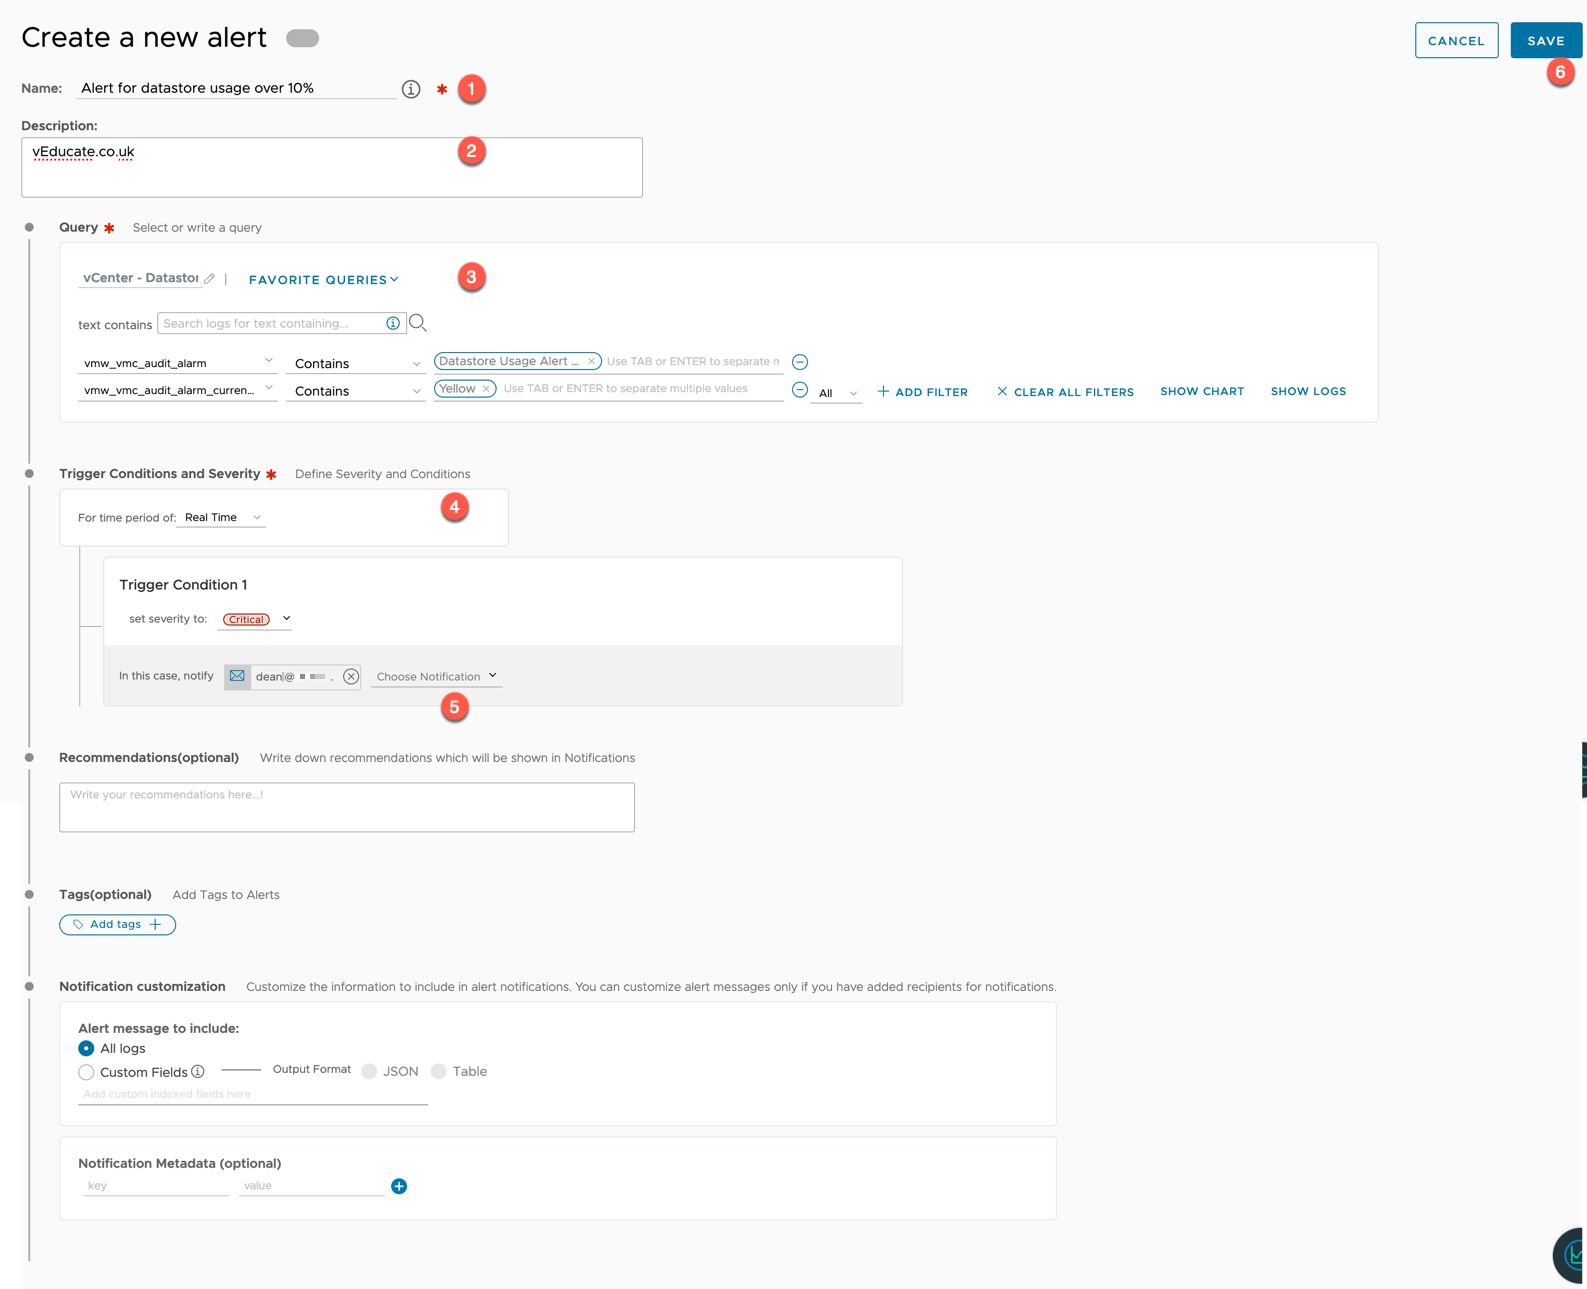Click values input after Datastore Usage Alert chip
The image size is (1587, 1289).
point(693,362)
